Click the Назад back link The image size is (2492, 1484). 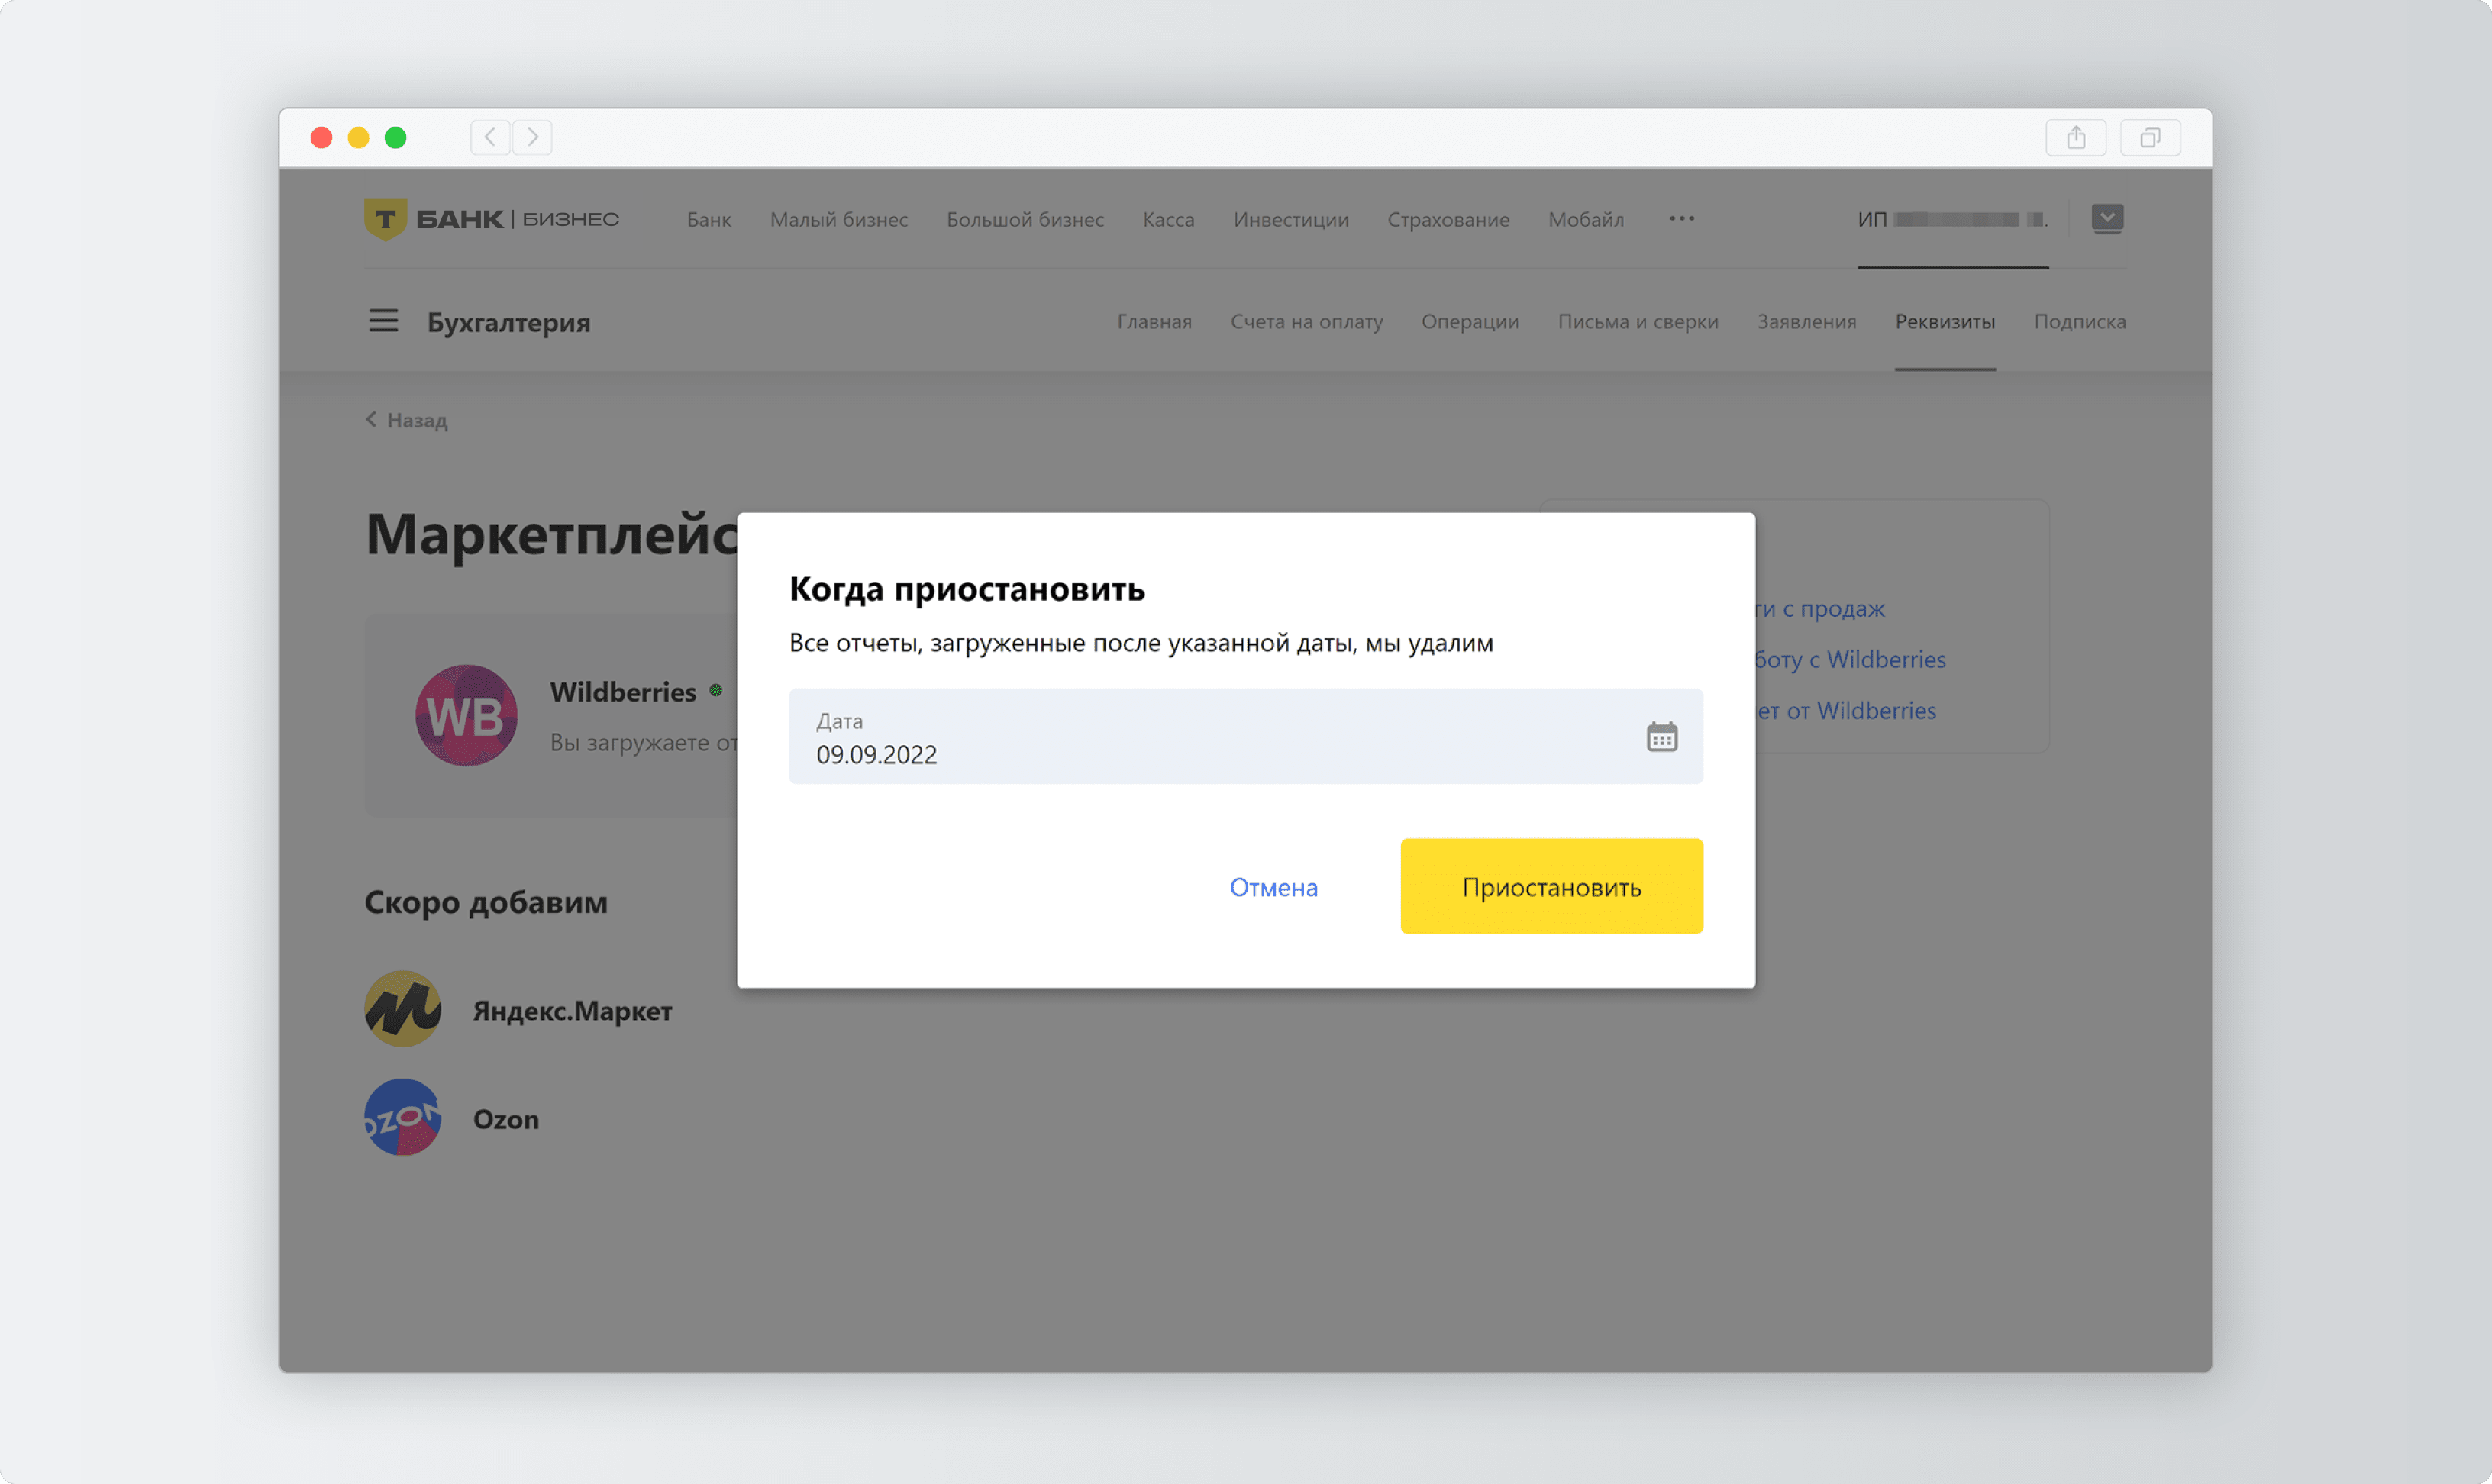coord(407,420)
